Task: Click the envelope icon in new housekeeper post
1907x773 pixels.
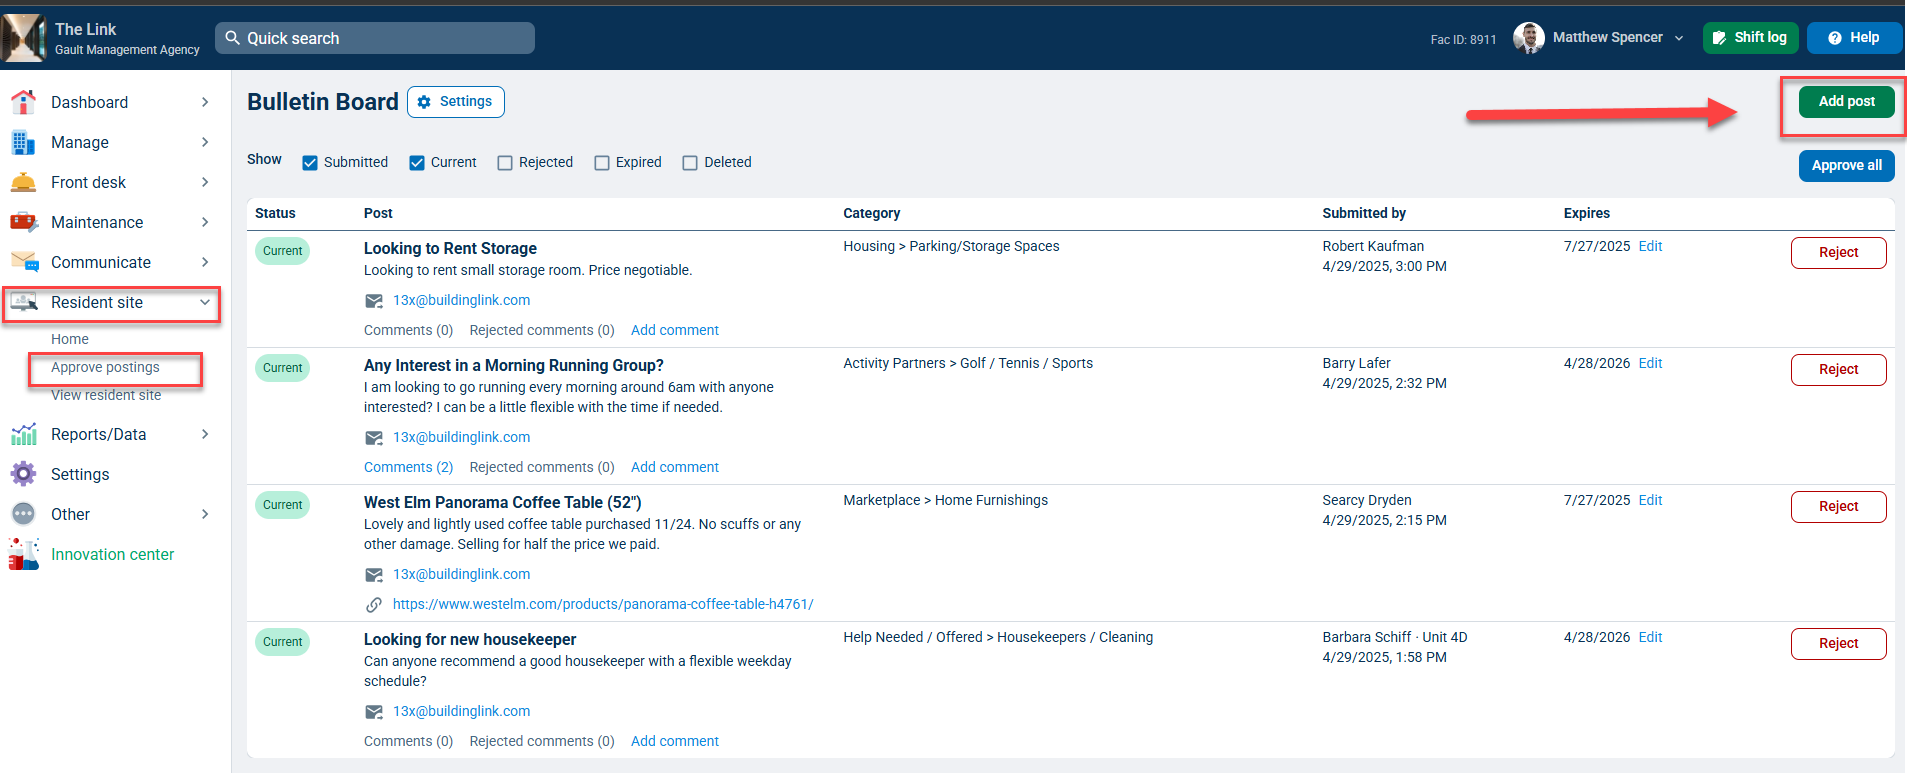Action: tap(374, 712)
